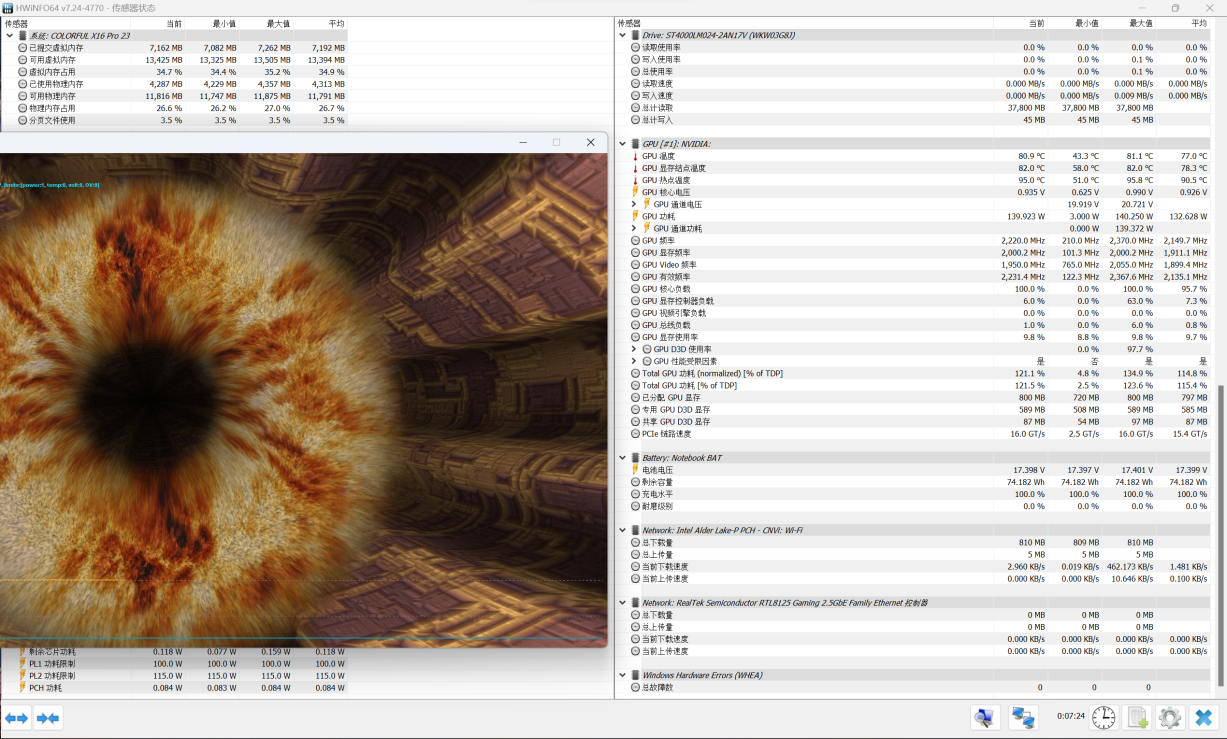
Task: Click the blue X close sensors icon
Action: (x=1203, y=717)
